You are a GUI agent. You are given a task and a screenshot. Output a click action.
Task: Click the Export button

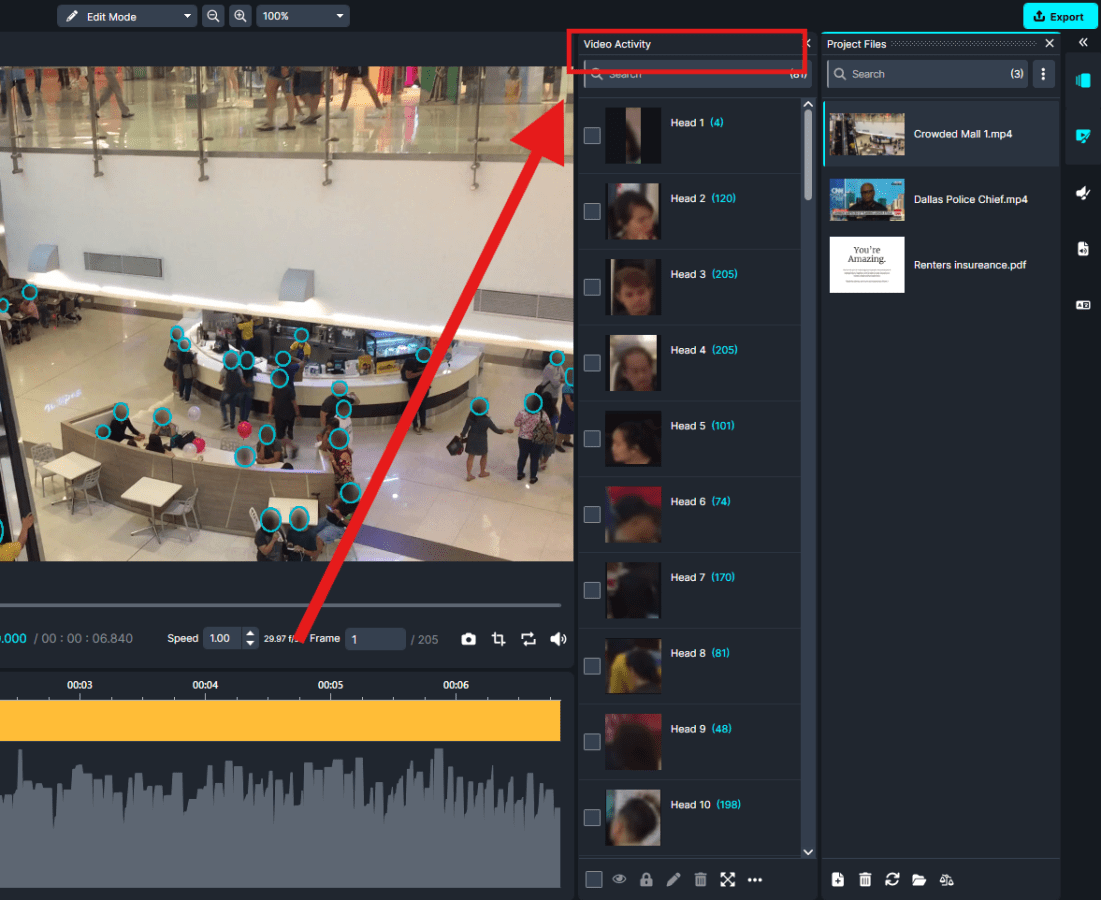coord(1060,16)
